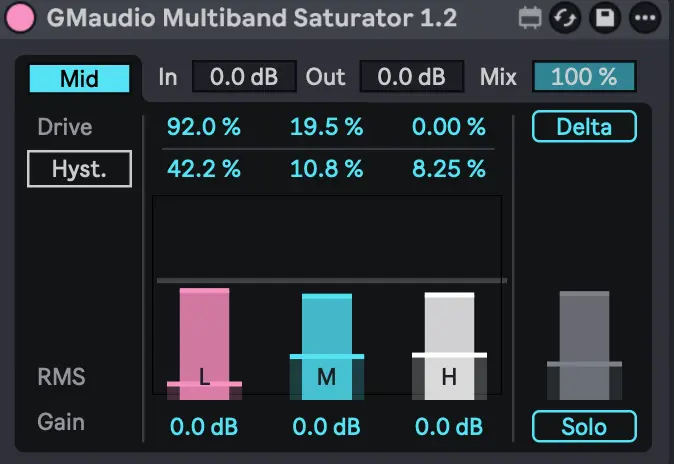Click the high band drive 0.00 % value
Viewport: 674px width, 464px height.
tap(449, 127)
